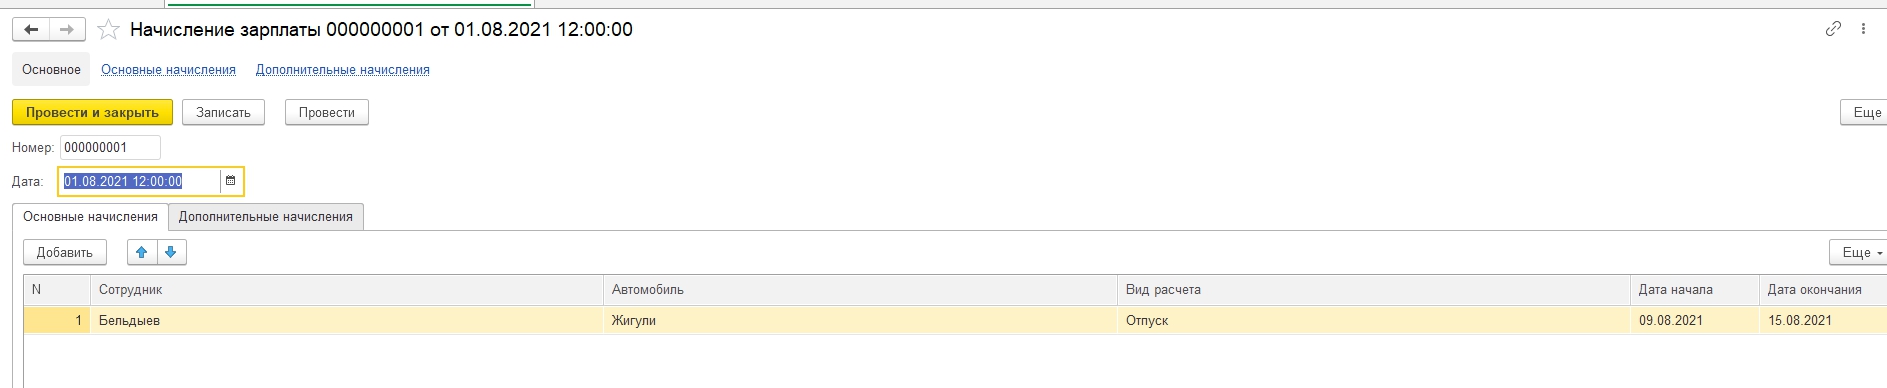
Task: Add document to favorites via star icon
Action: click(x=108, y=30)
